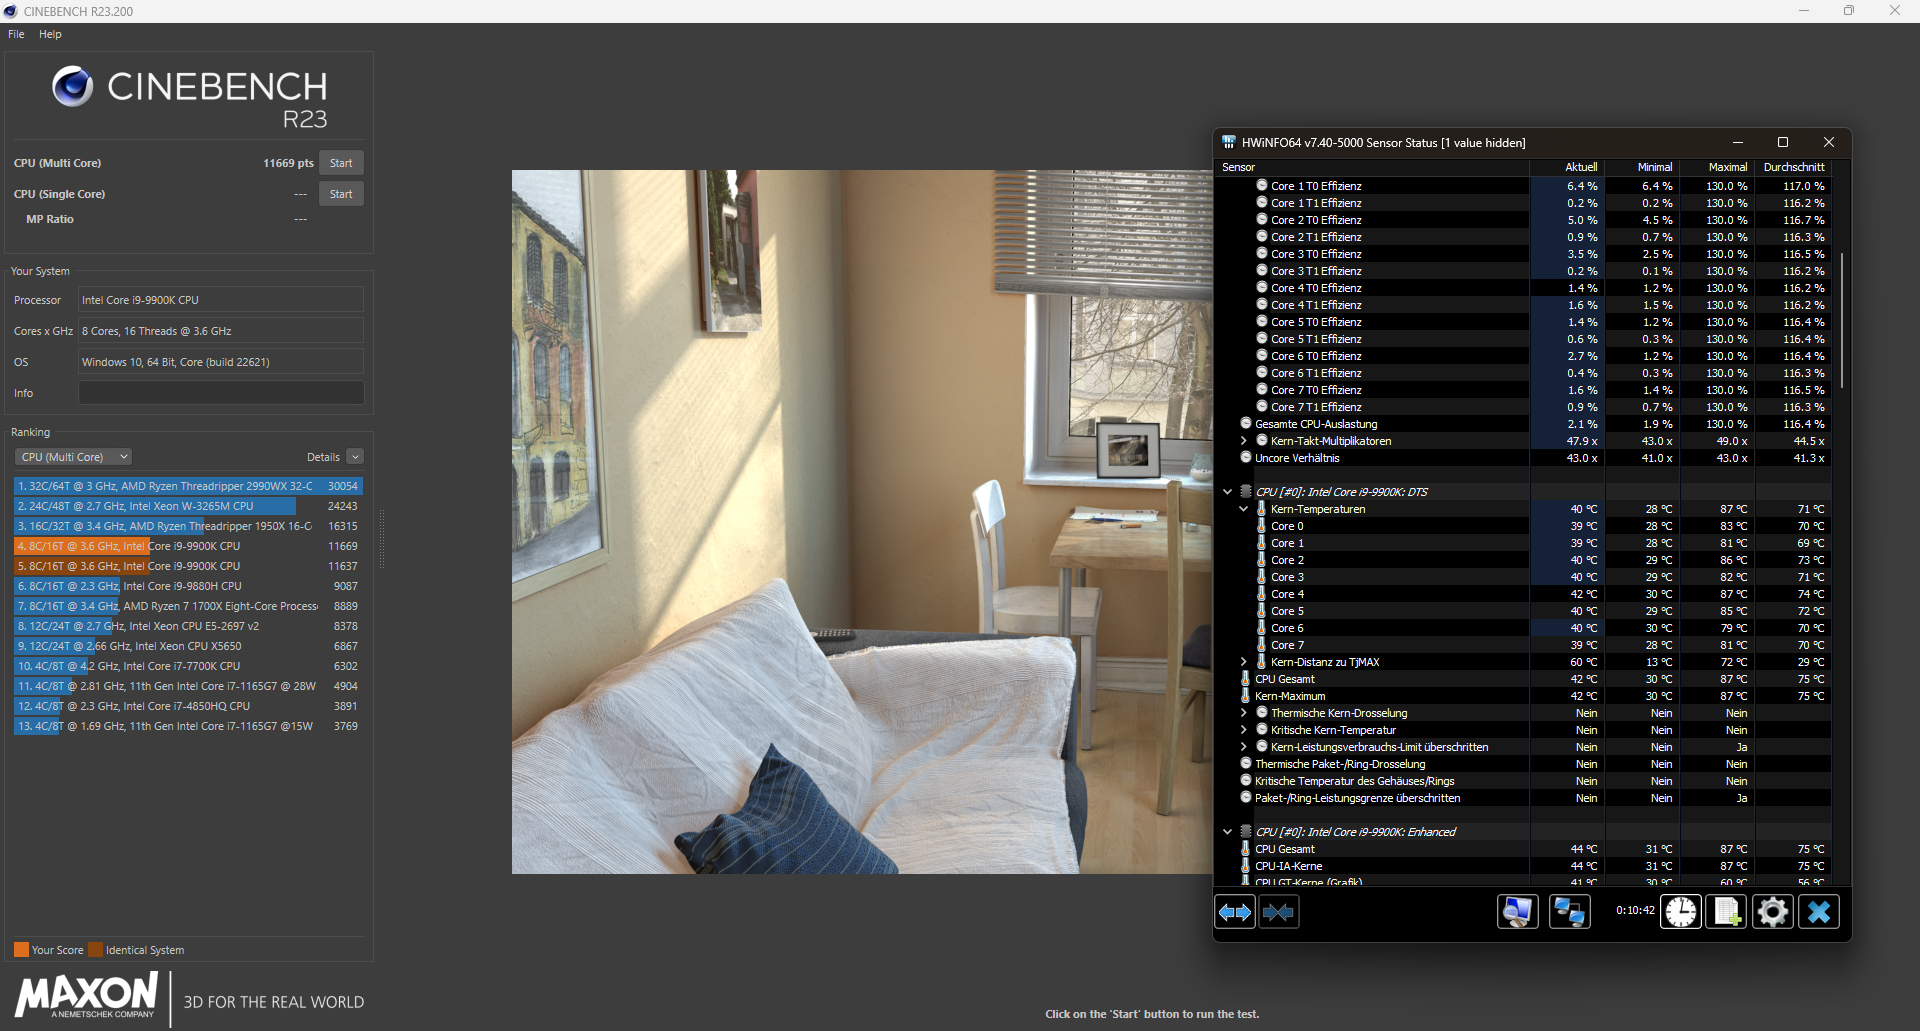Start HWiNFO logging file icon
The width and height of the screenshot is (1920, 1031).
[x=1727, y=912]
